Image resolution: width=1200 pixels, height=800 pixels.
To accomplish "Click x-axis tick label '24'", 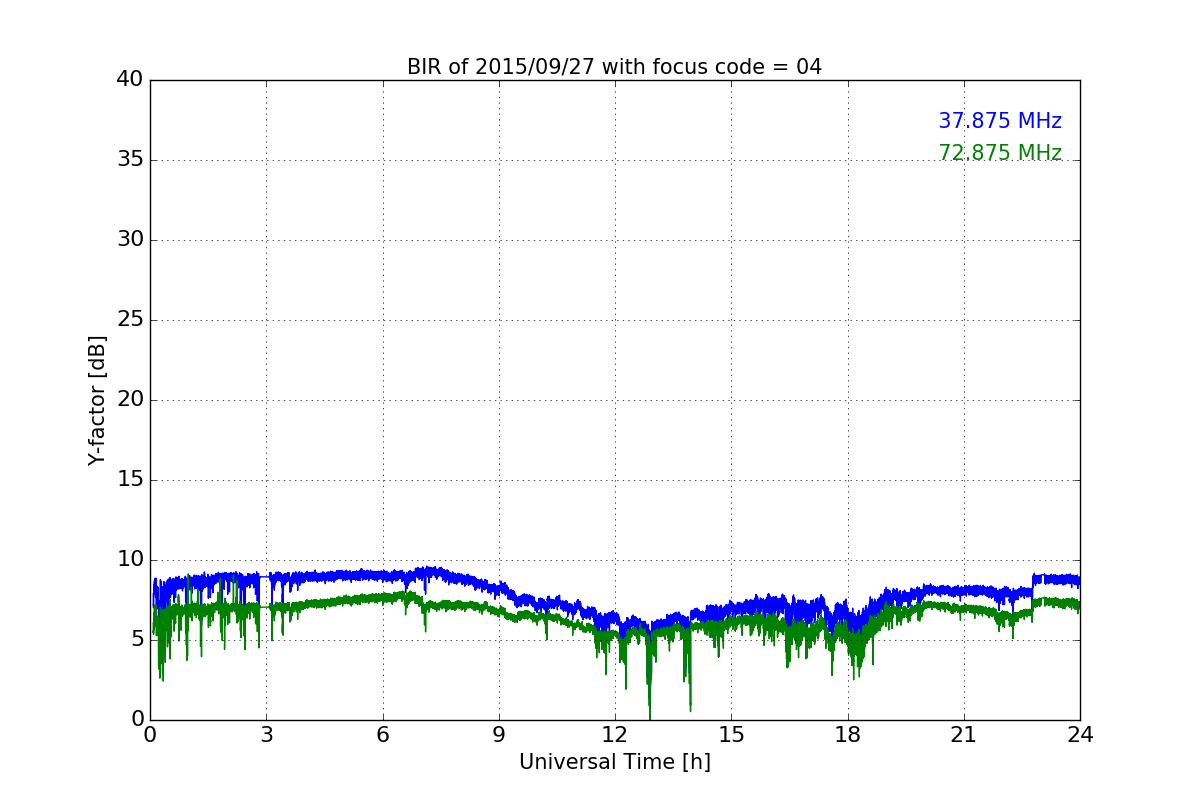I will (x=1080, y=735).
